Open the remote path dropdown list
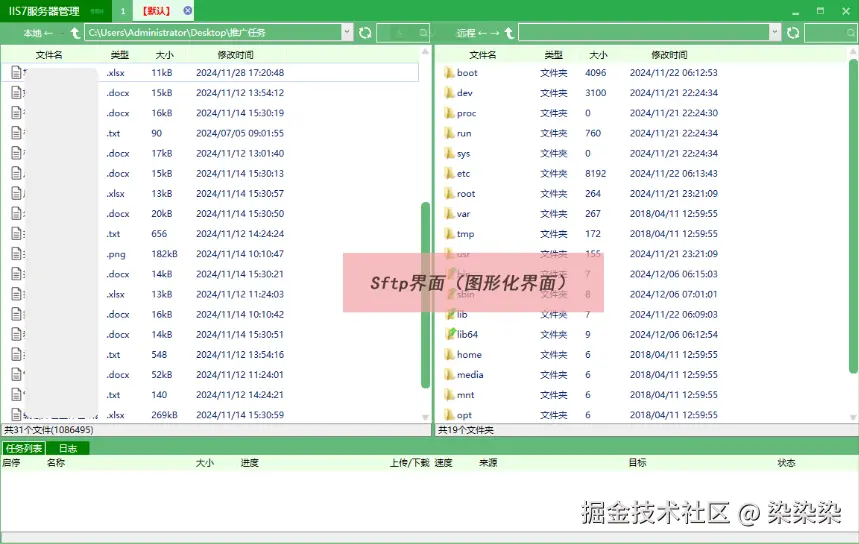The height and width of the screenshot is (544, 859). [x=775, y=32]
